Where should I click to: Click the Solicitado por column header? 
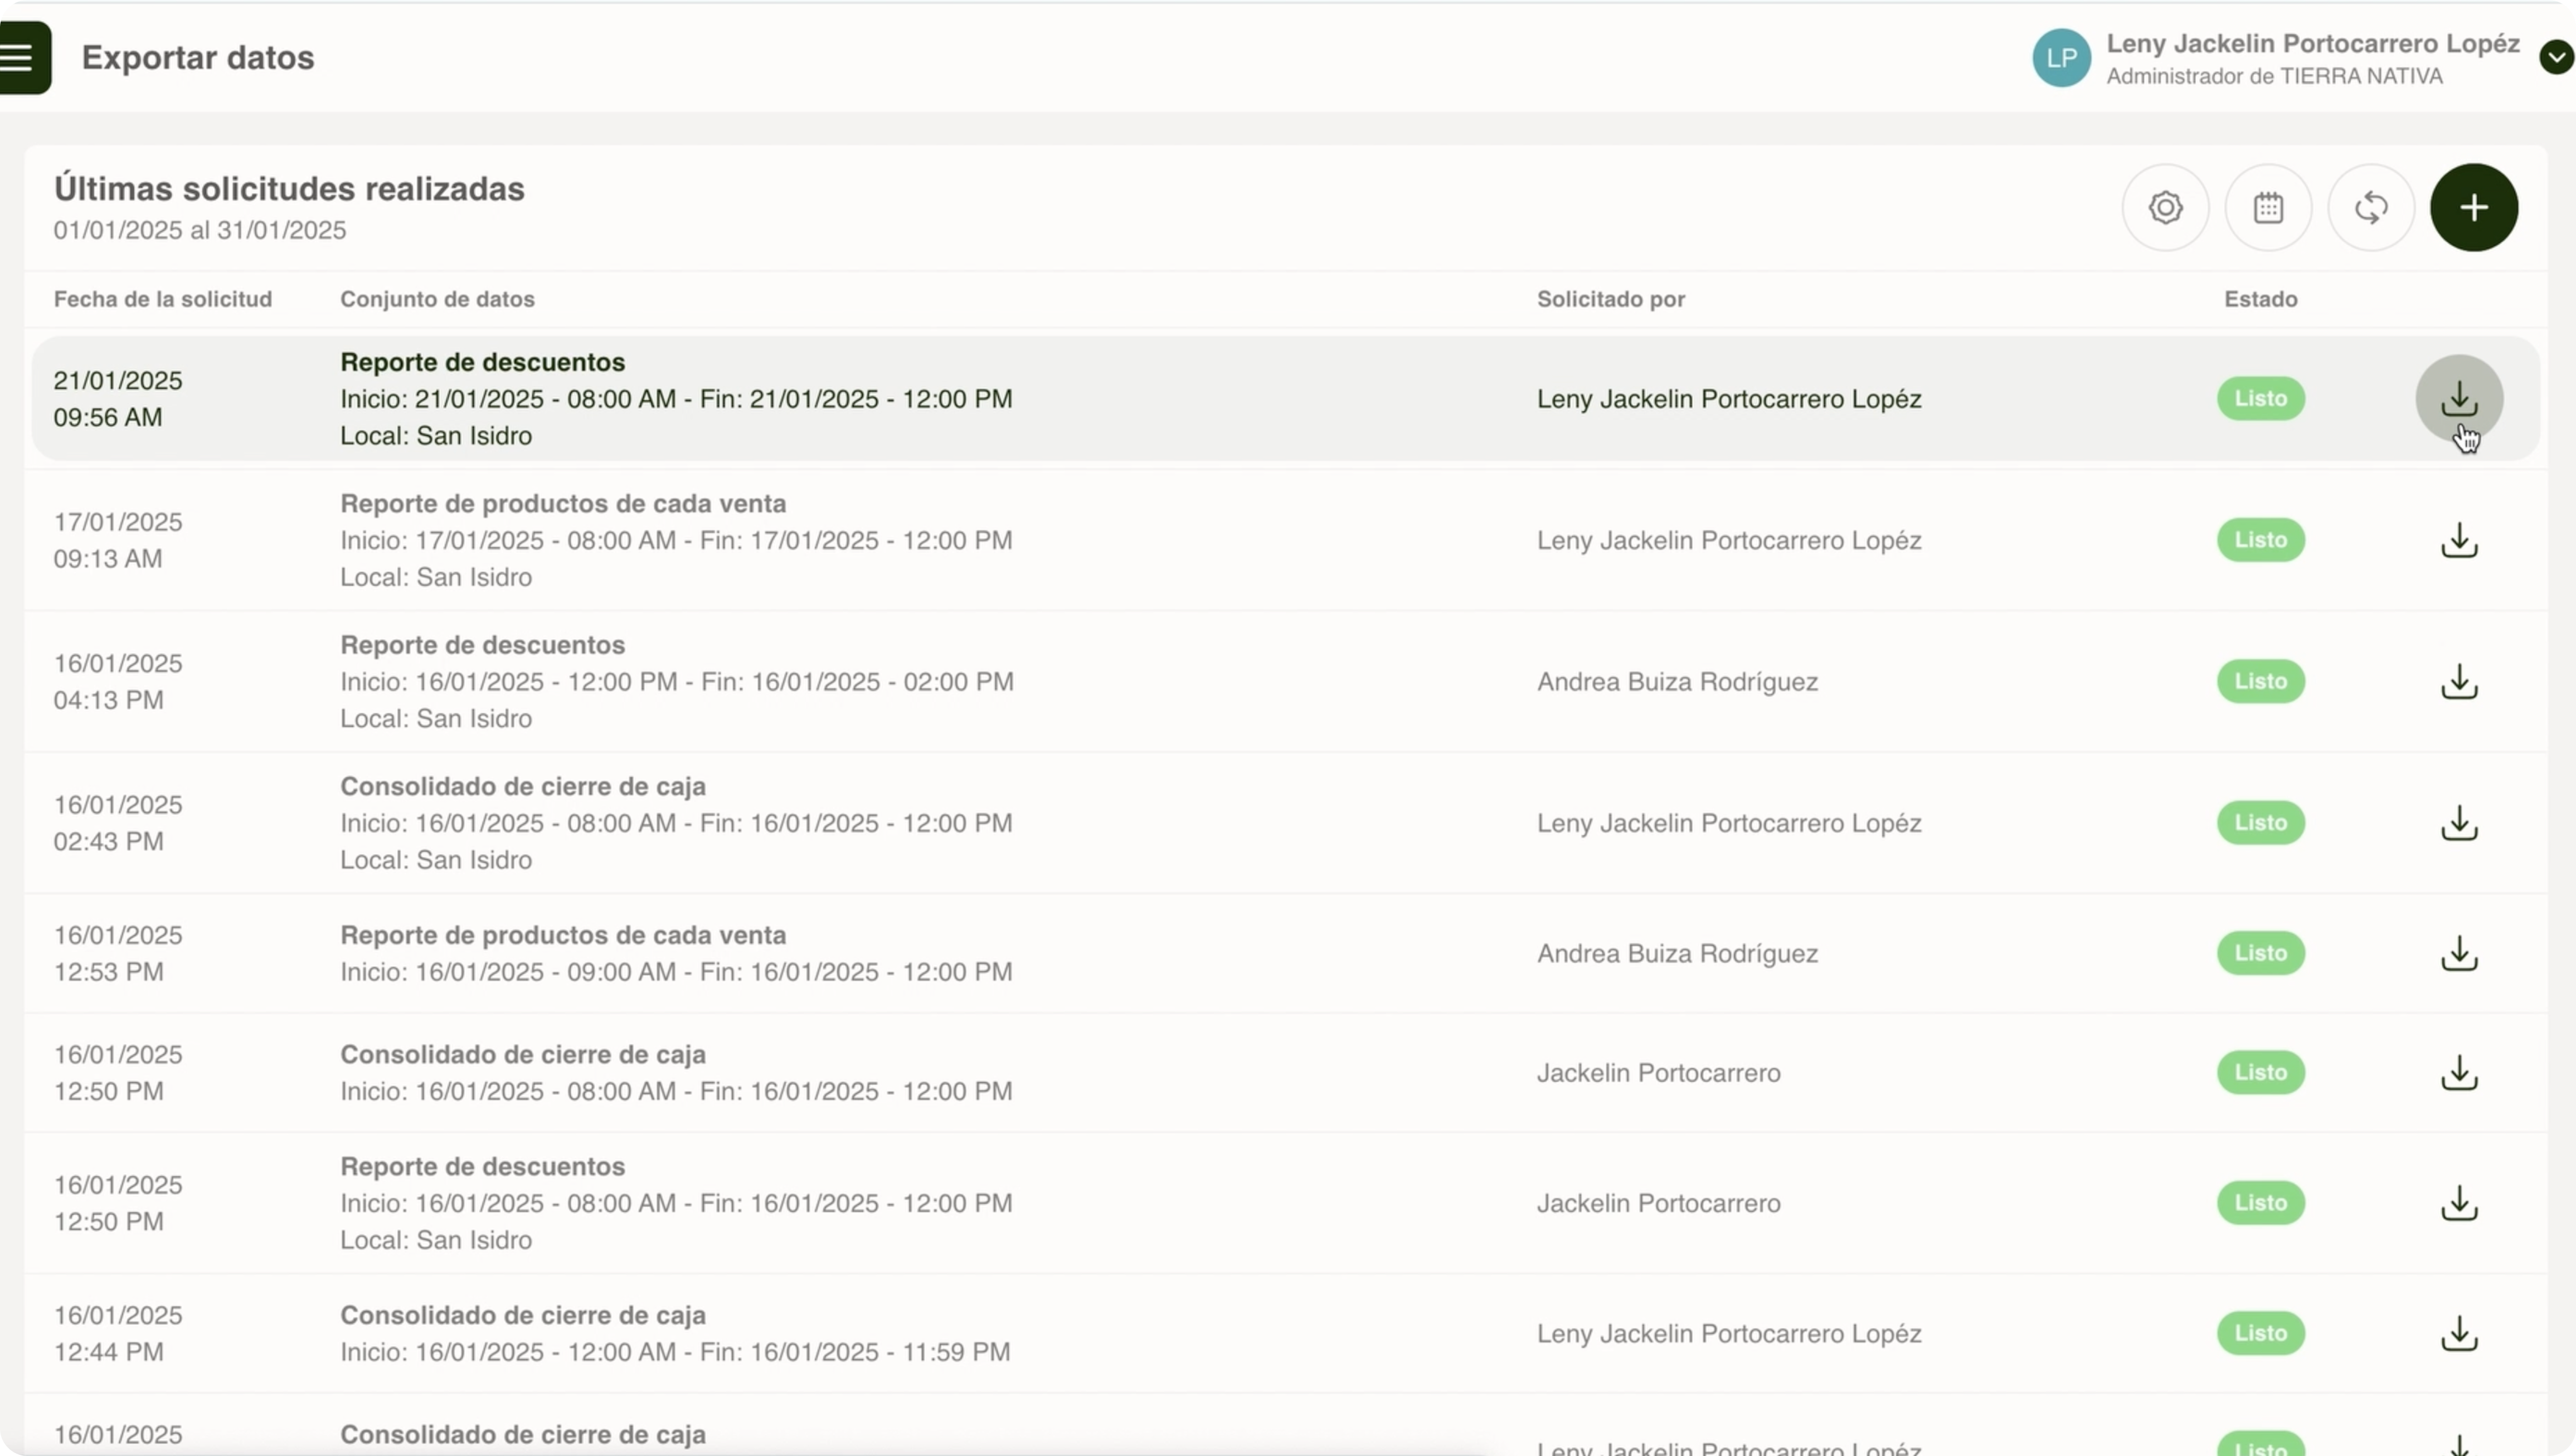[x=1610, y=299]
